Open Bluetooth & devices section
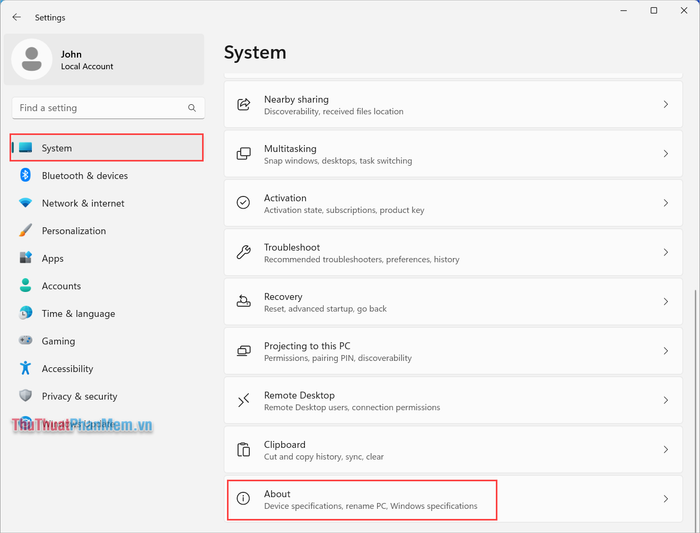 [x=107, y=175]
